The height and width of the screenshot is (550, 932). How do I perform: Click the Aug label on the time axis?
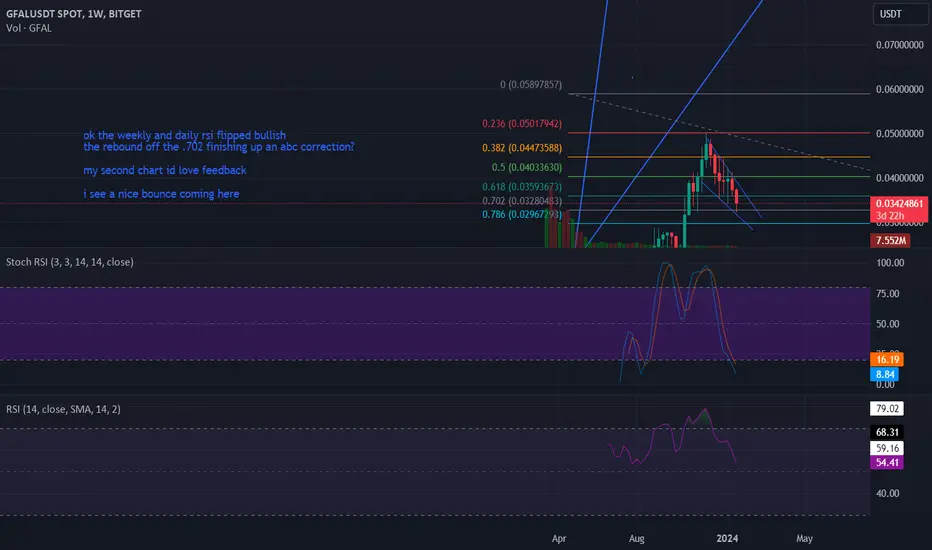pos(637,539)
